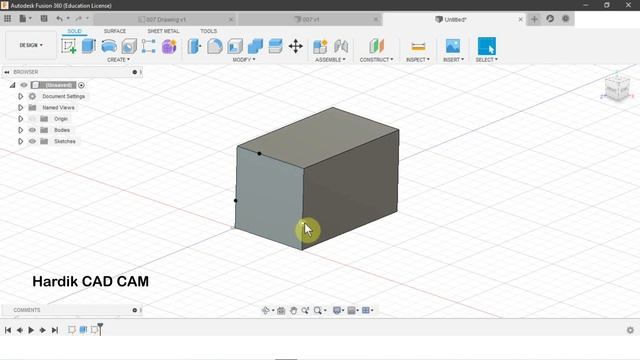Activate the Select tool

[487, 46]
